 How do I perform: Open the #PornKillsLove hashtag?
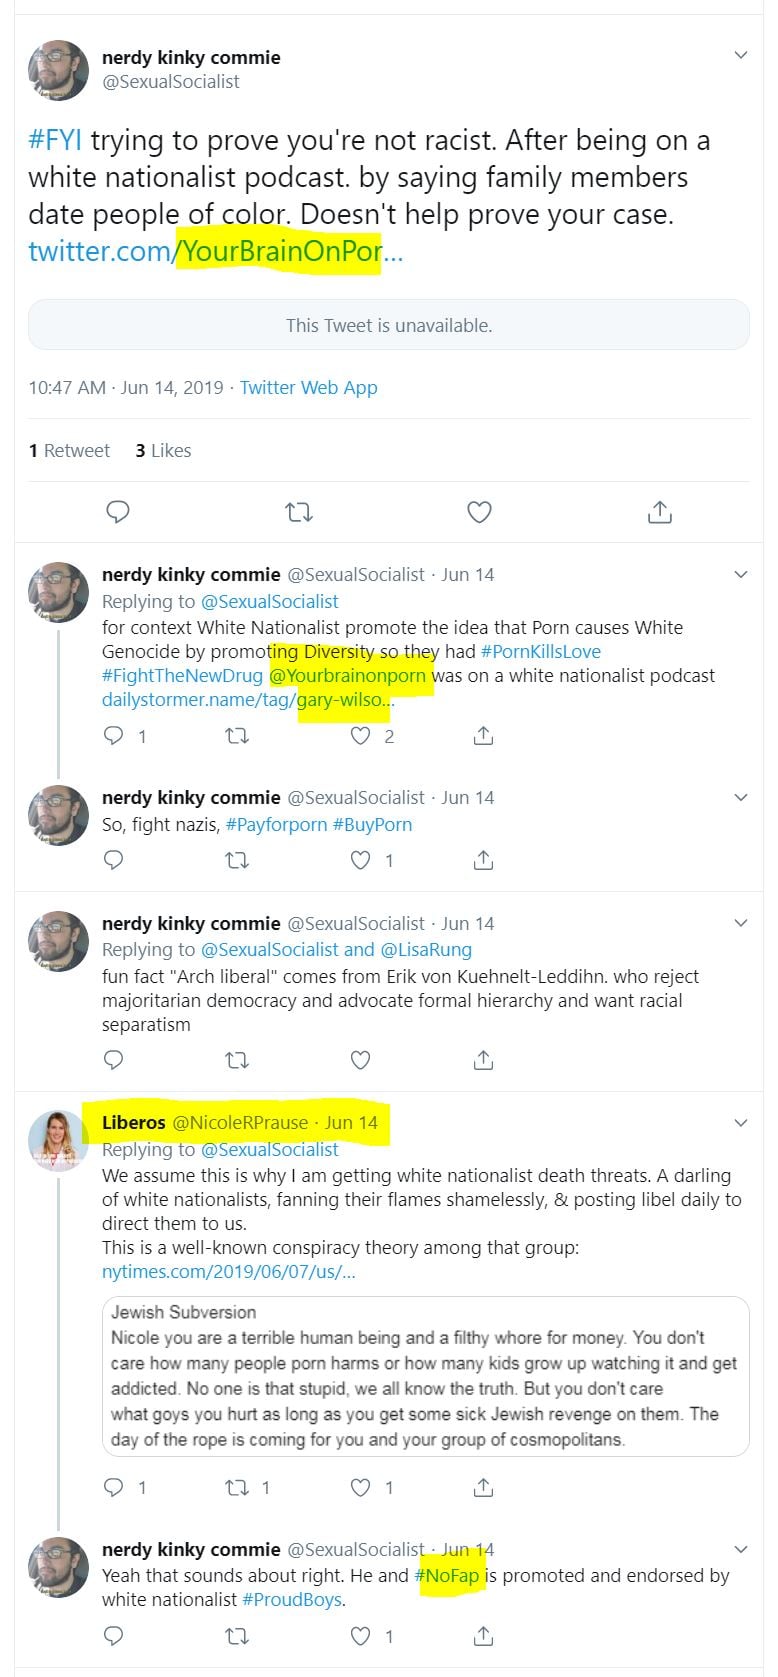pyautogui.click(x=540, y=652)
